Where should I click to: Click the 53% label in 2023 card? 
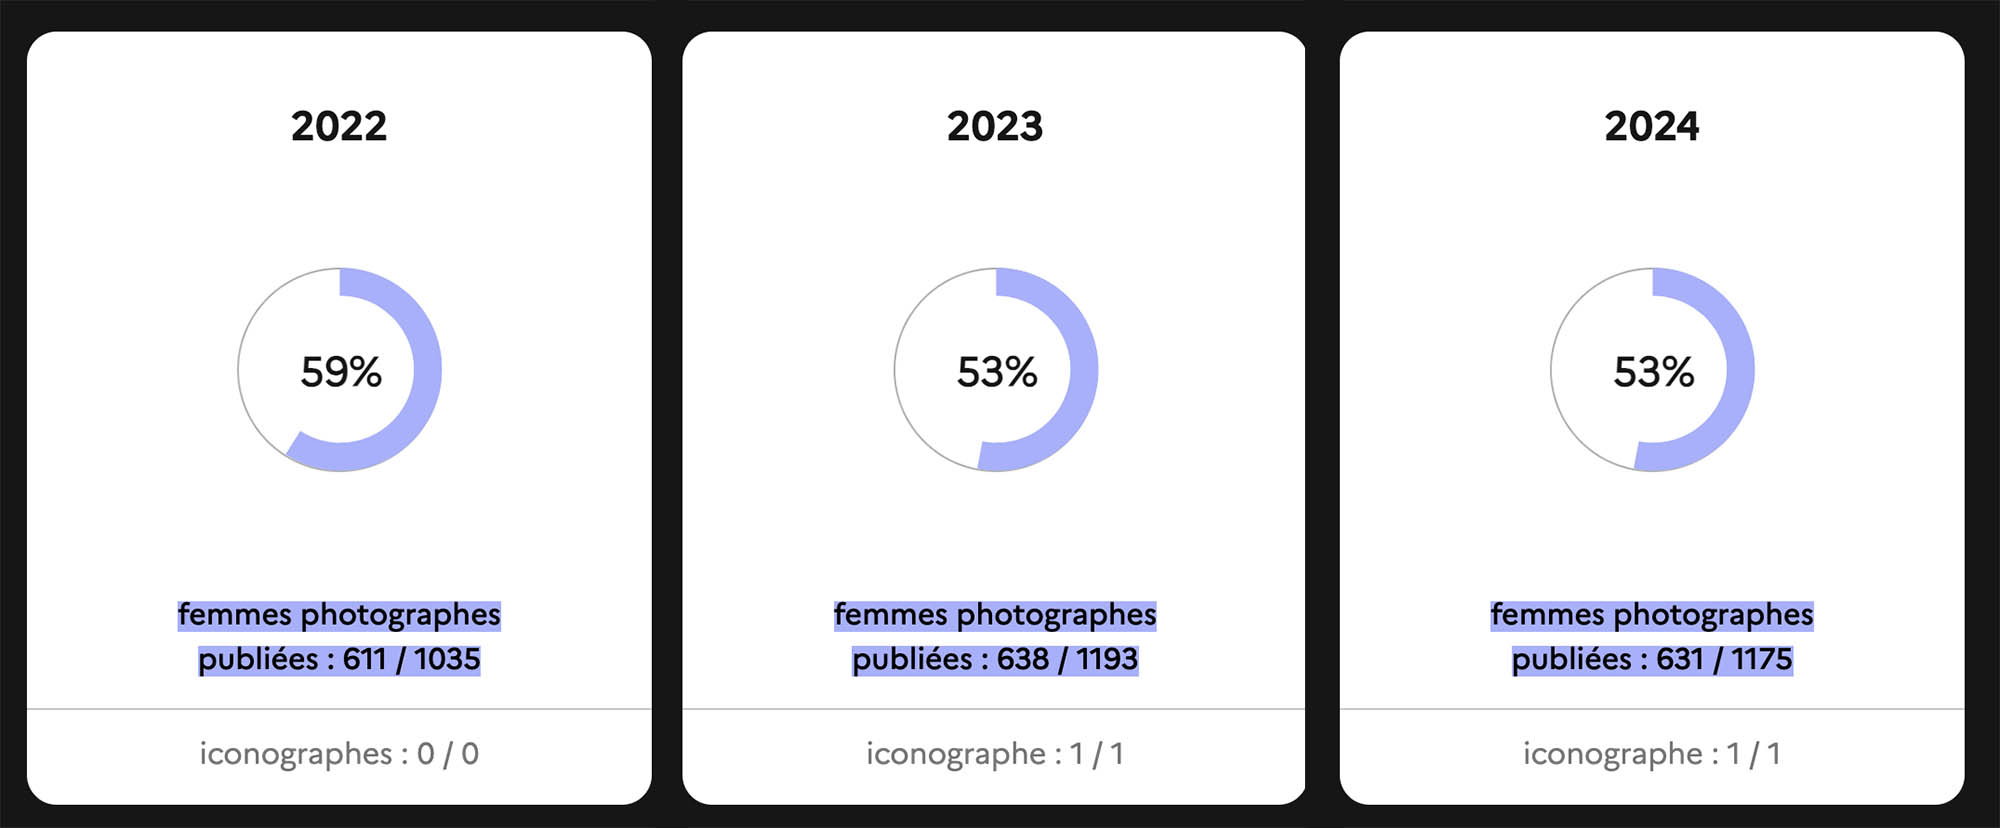coord(997,372)
